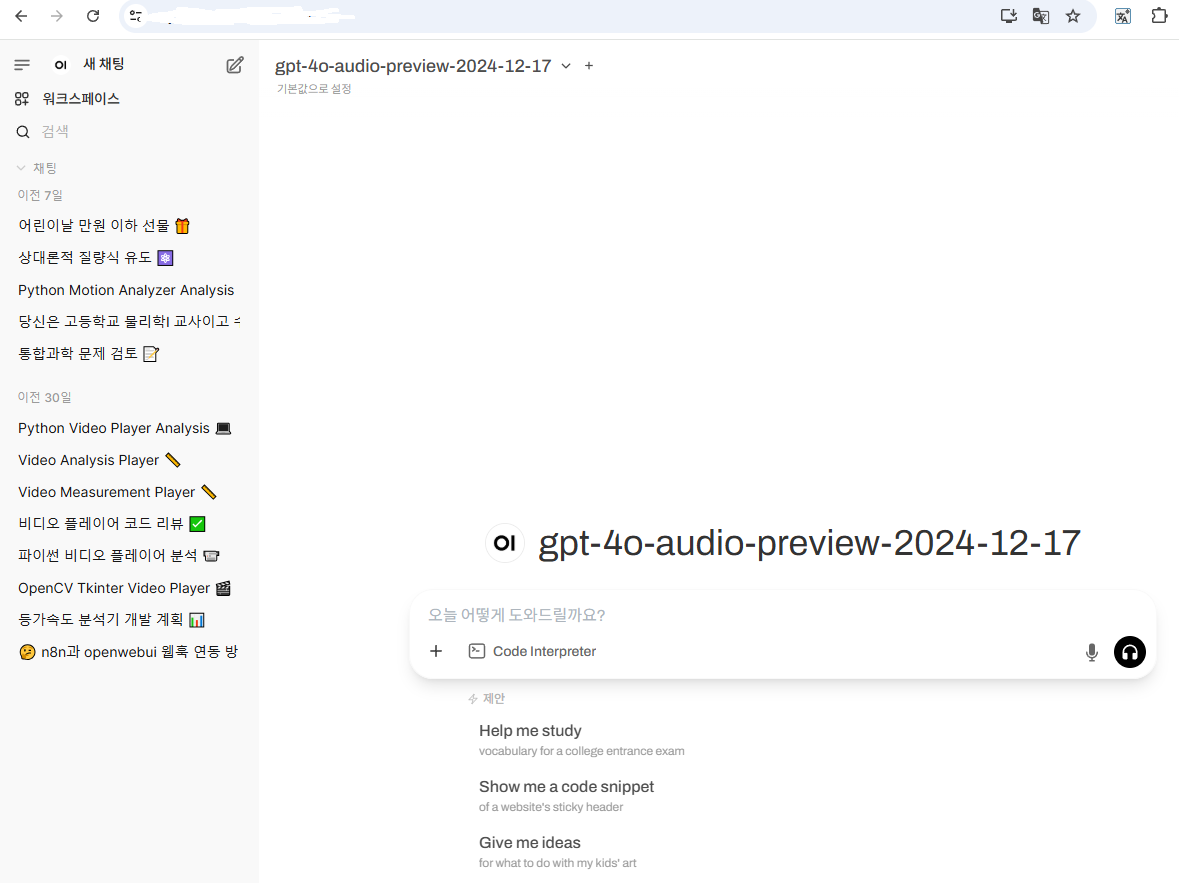Toggle the sidebar with hamburger icon

22,65
